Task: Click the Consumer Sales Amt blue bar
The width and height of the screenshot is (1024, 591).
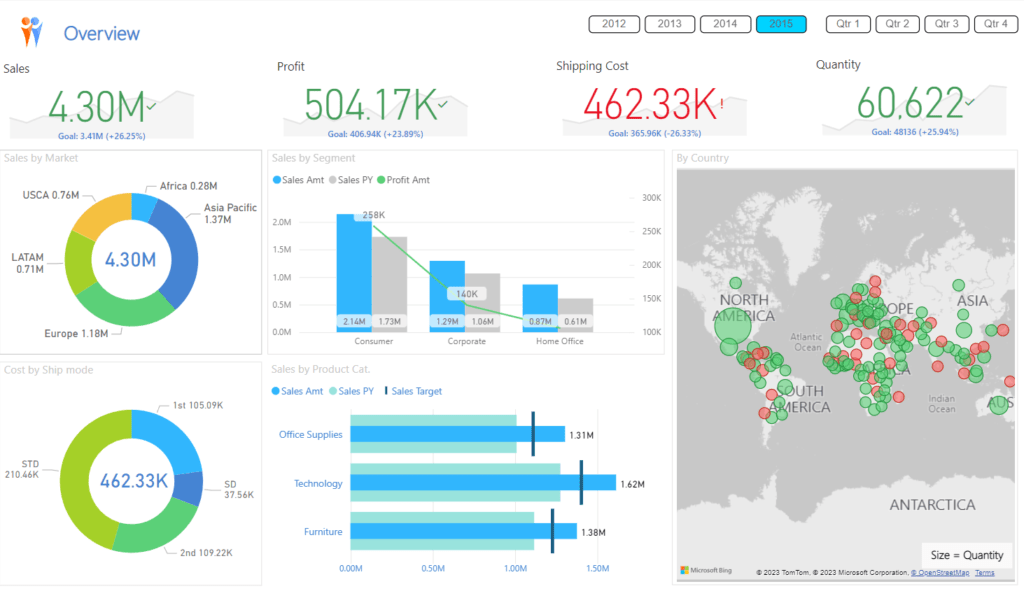Action: pyautogui.click(x=354, y=270)
